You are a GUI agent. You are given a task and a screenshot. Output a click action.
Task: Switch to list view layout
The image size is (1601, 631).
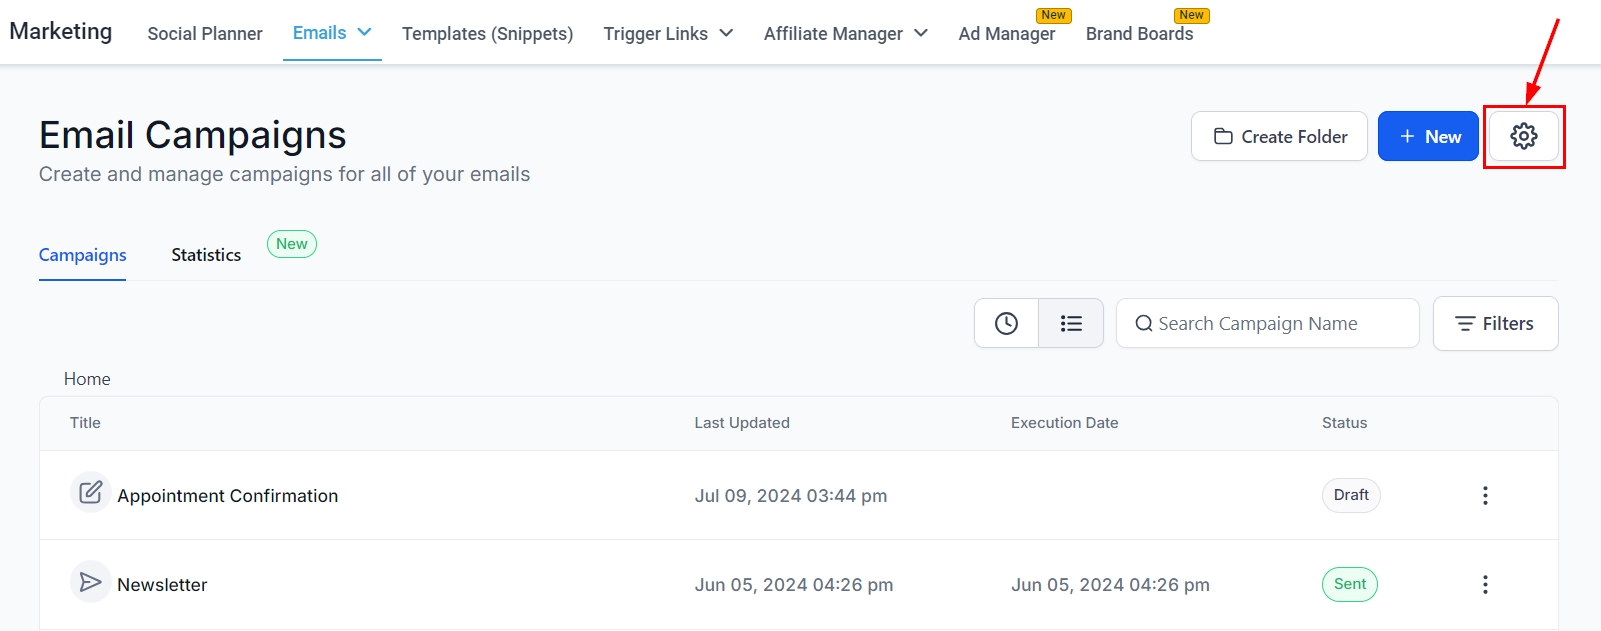click(x=1071, y=323)
